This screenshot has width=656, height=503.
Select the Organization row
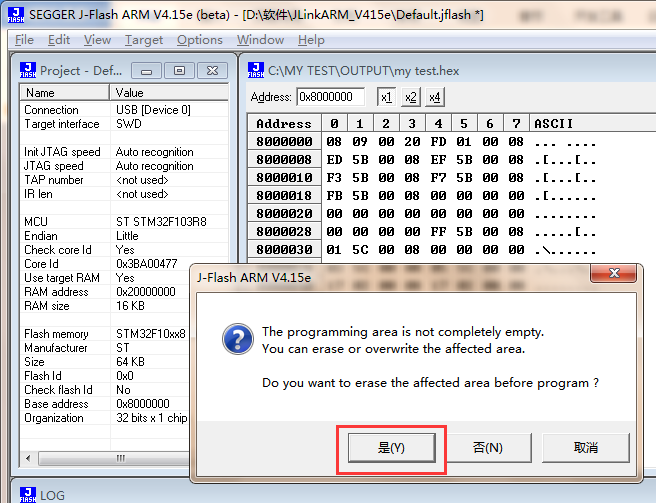point(105,418)
